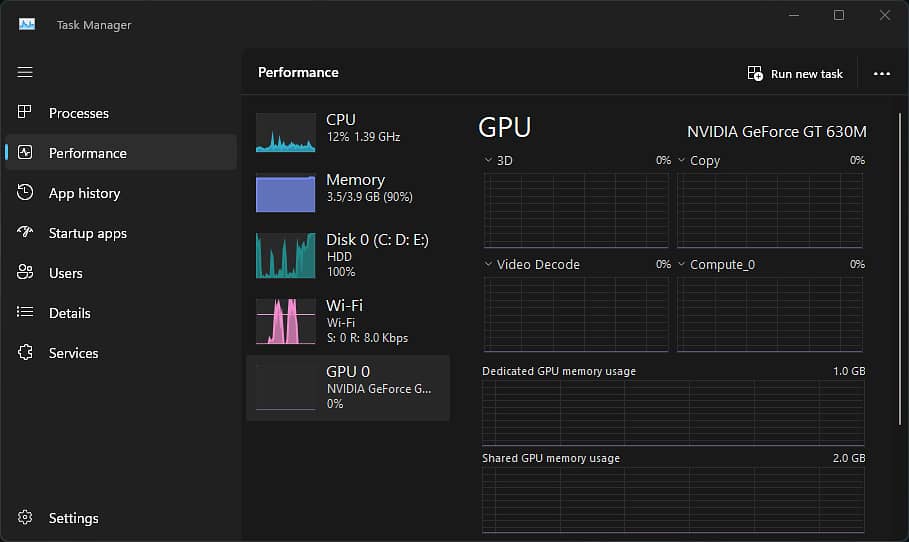Change the Video Decode graph dropdown
Image resolution: width=909 pixels, height=542 pixels.
pyautogui.click(x=488, y=264)
